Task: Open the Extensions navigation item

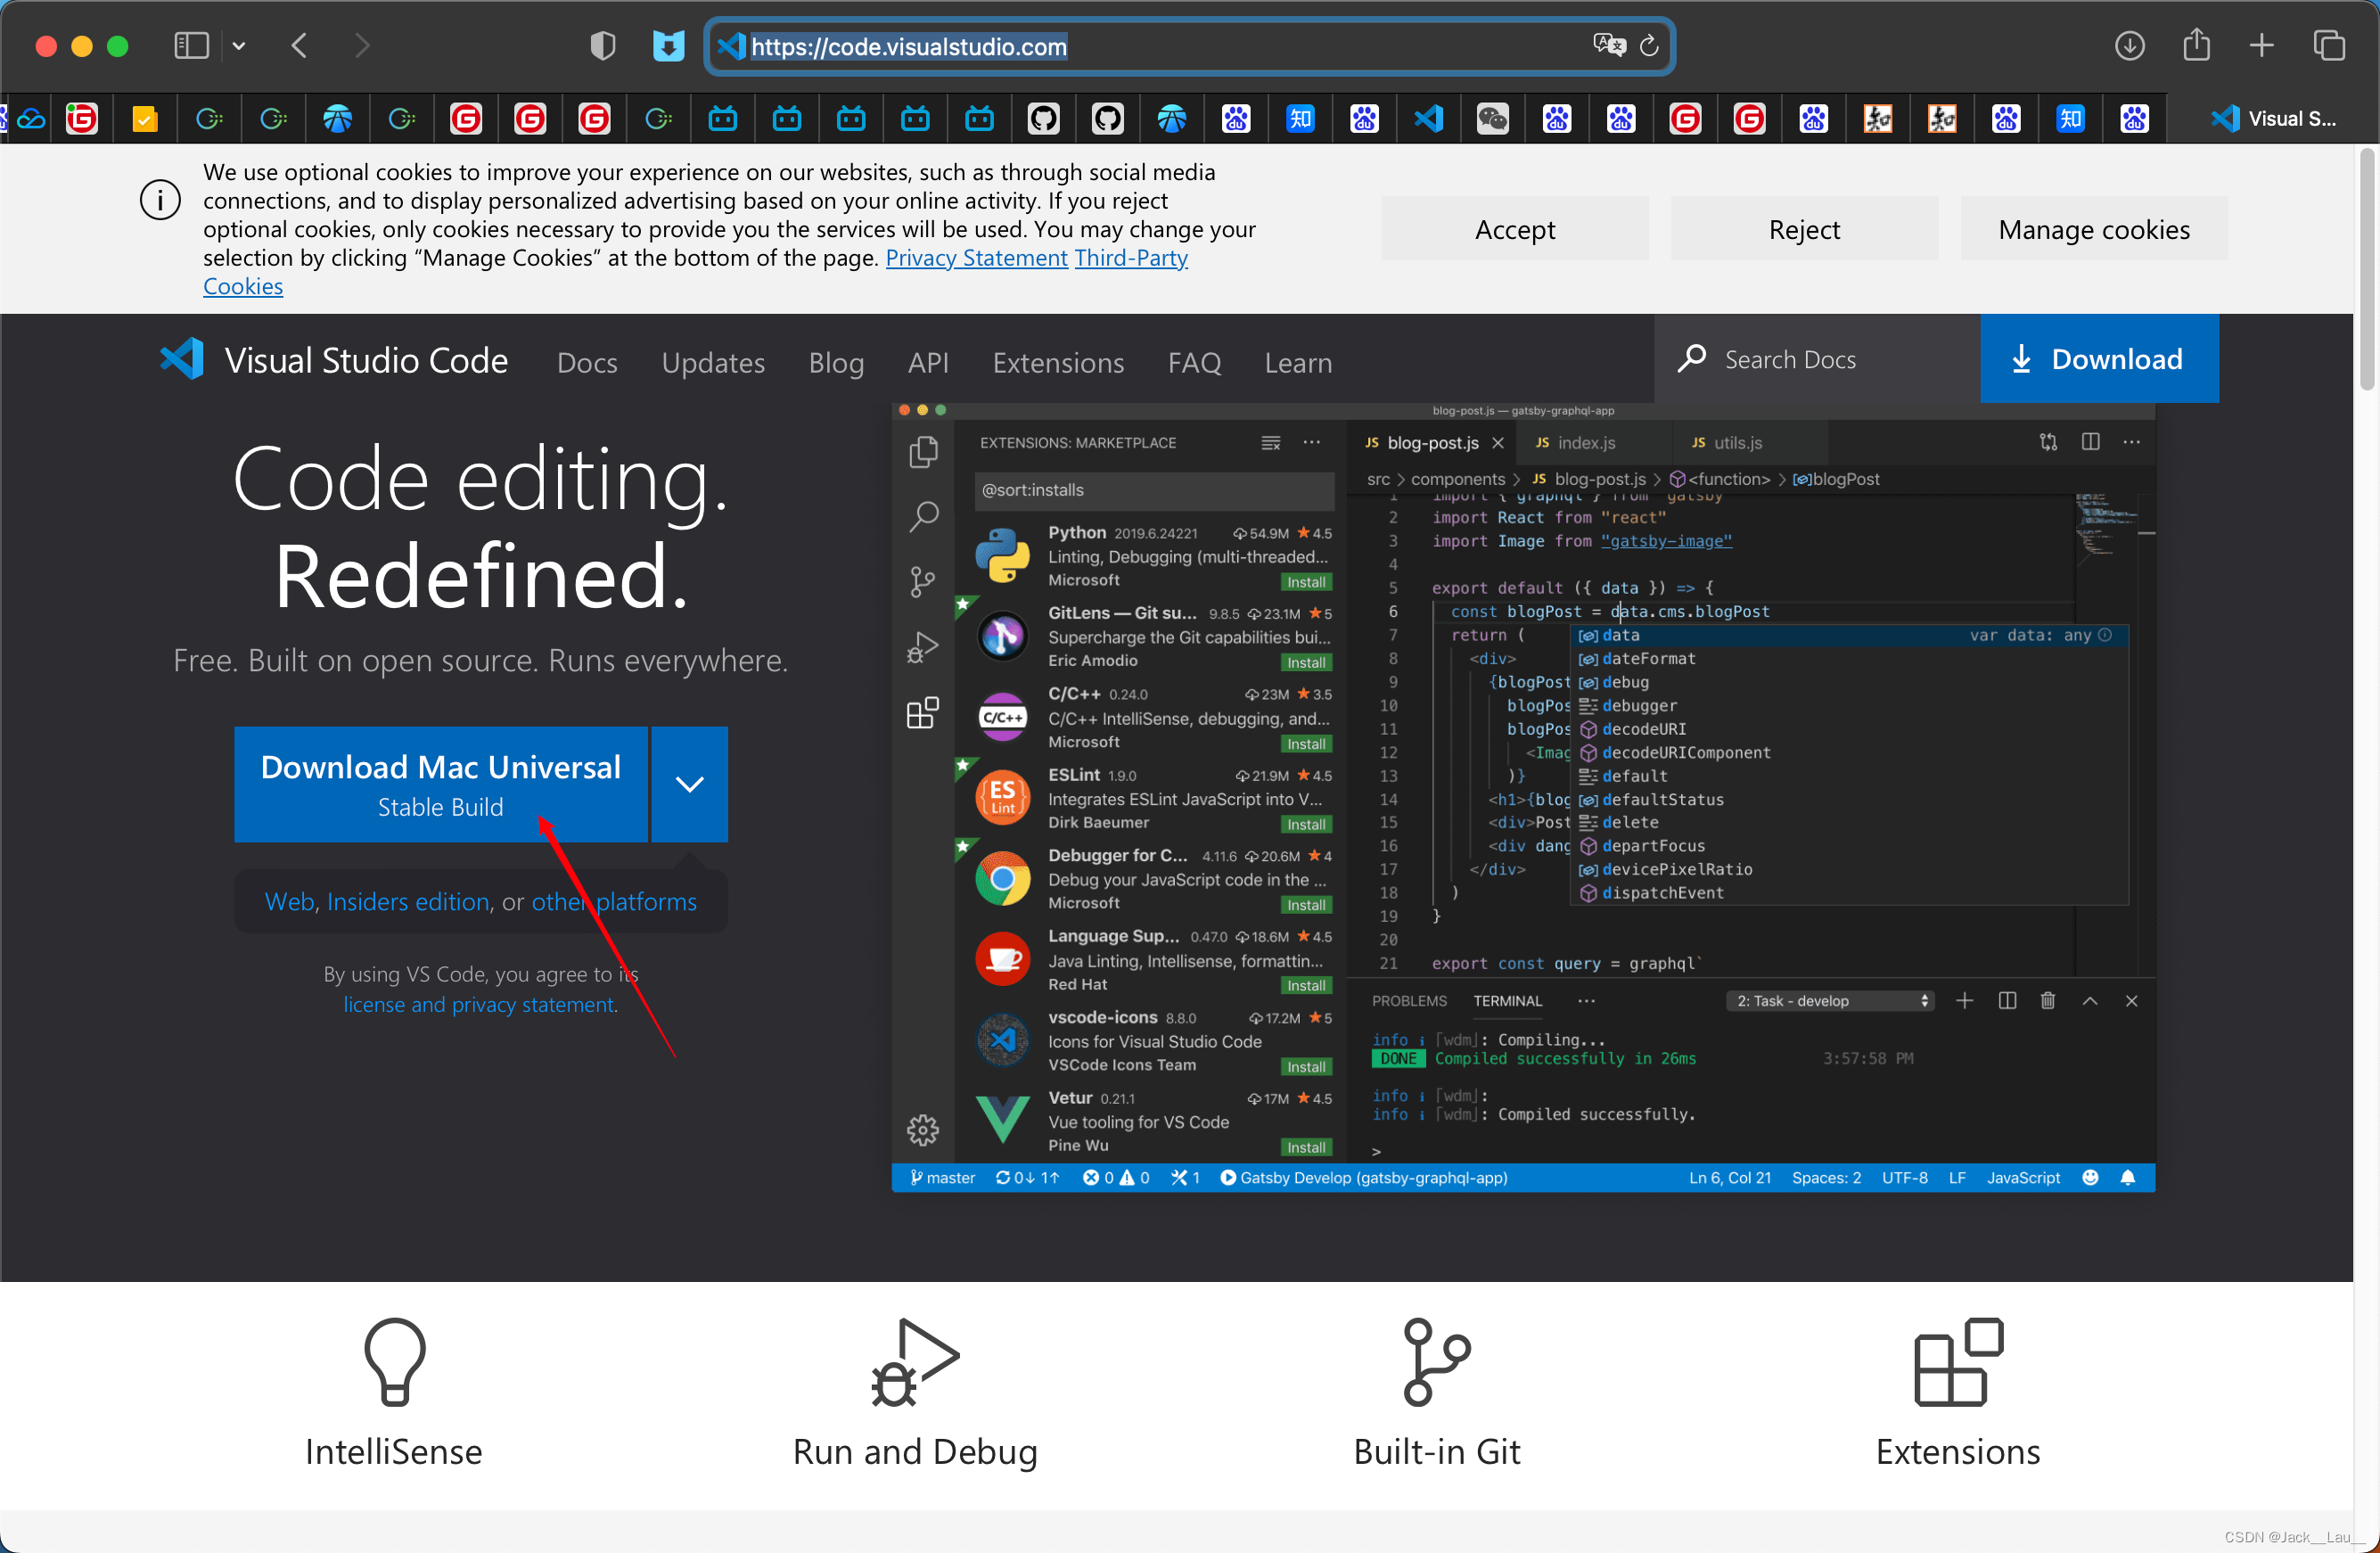Action: 1058,362
